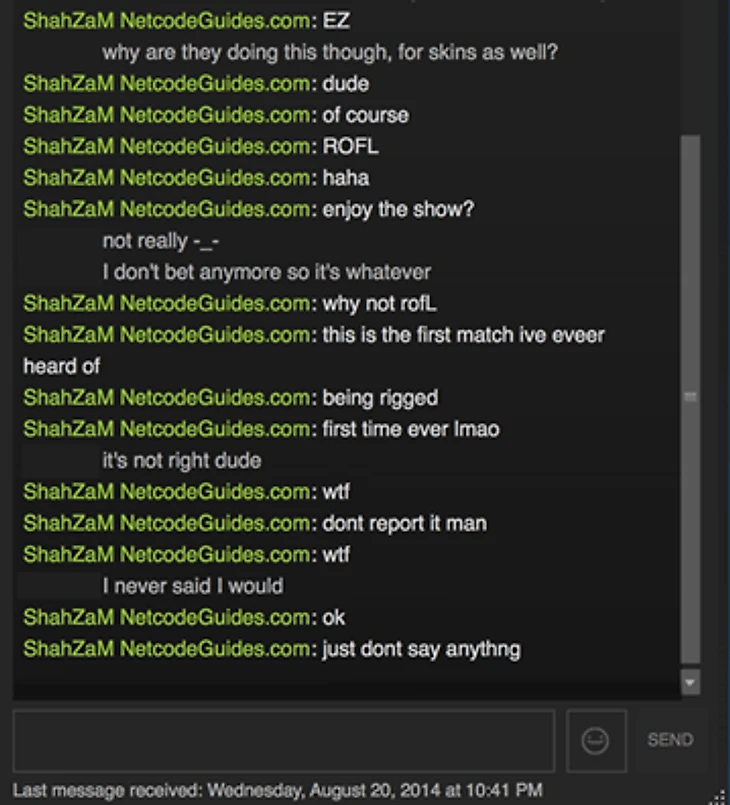Click the "I never said I would" message
Screen dimensions: 730x805
193,586
